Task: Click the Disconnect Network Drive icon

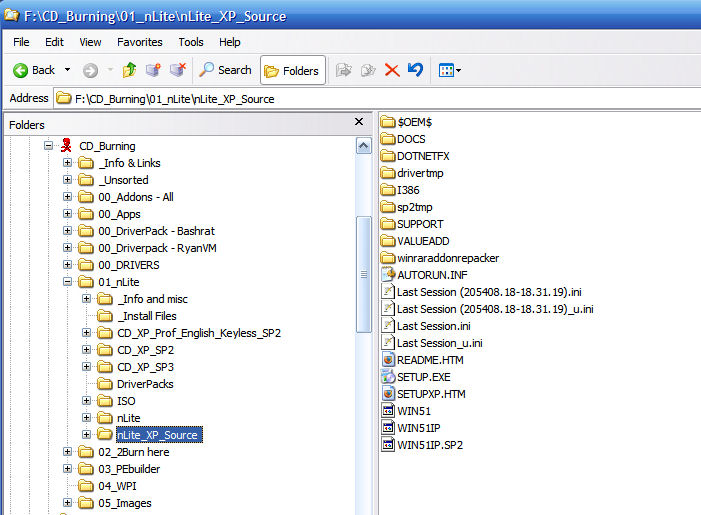Action: [x=177, y=70]
